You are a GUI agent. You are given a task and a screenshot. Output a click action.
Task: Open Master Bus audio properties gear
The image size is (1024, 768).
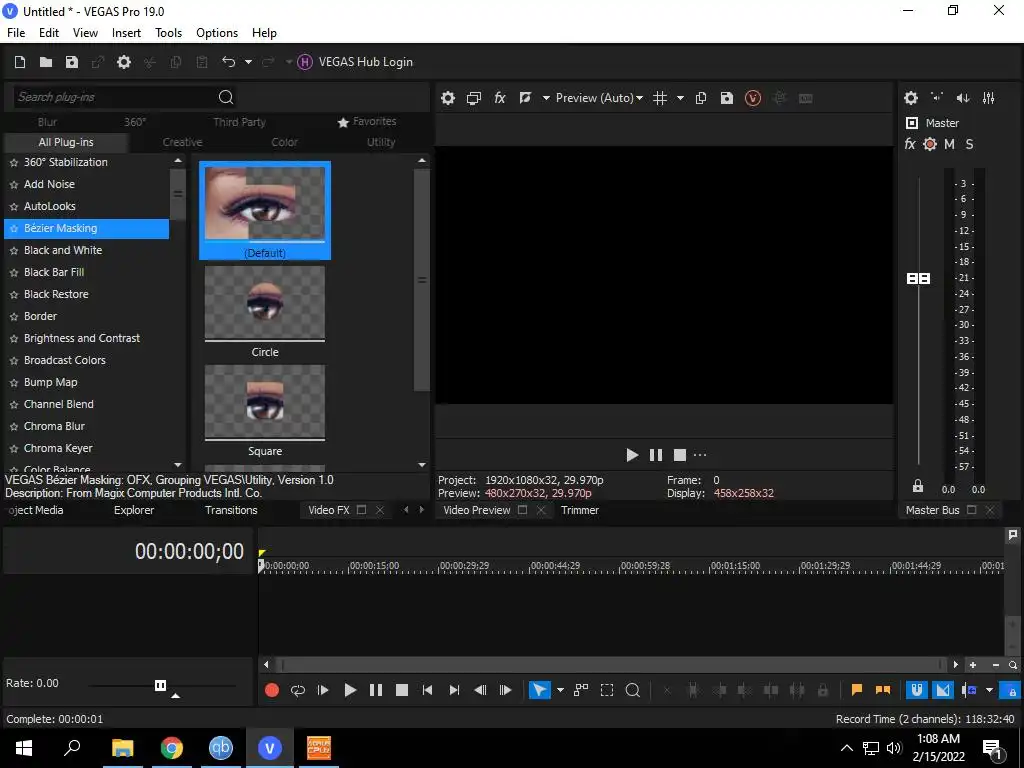tap(911, 98)
